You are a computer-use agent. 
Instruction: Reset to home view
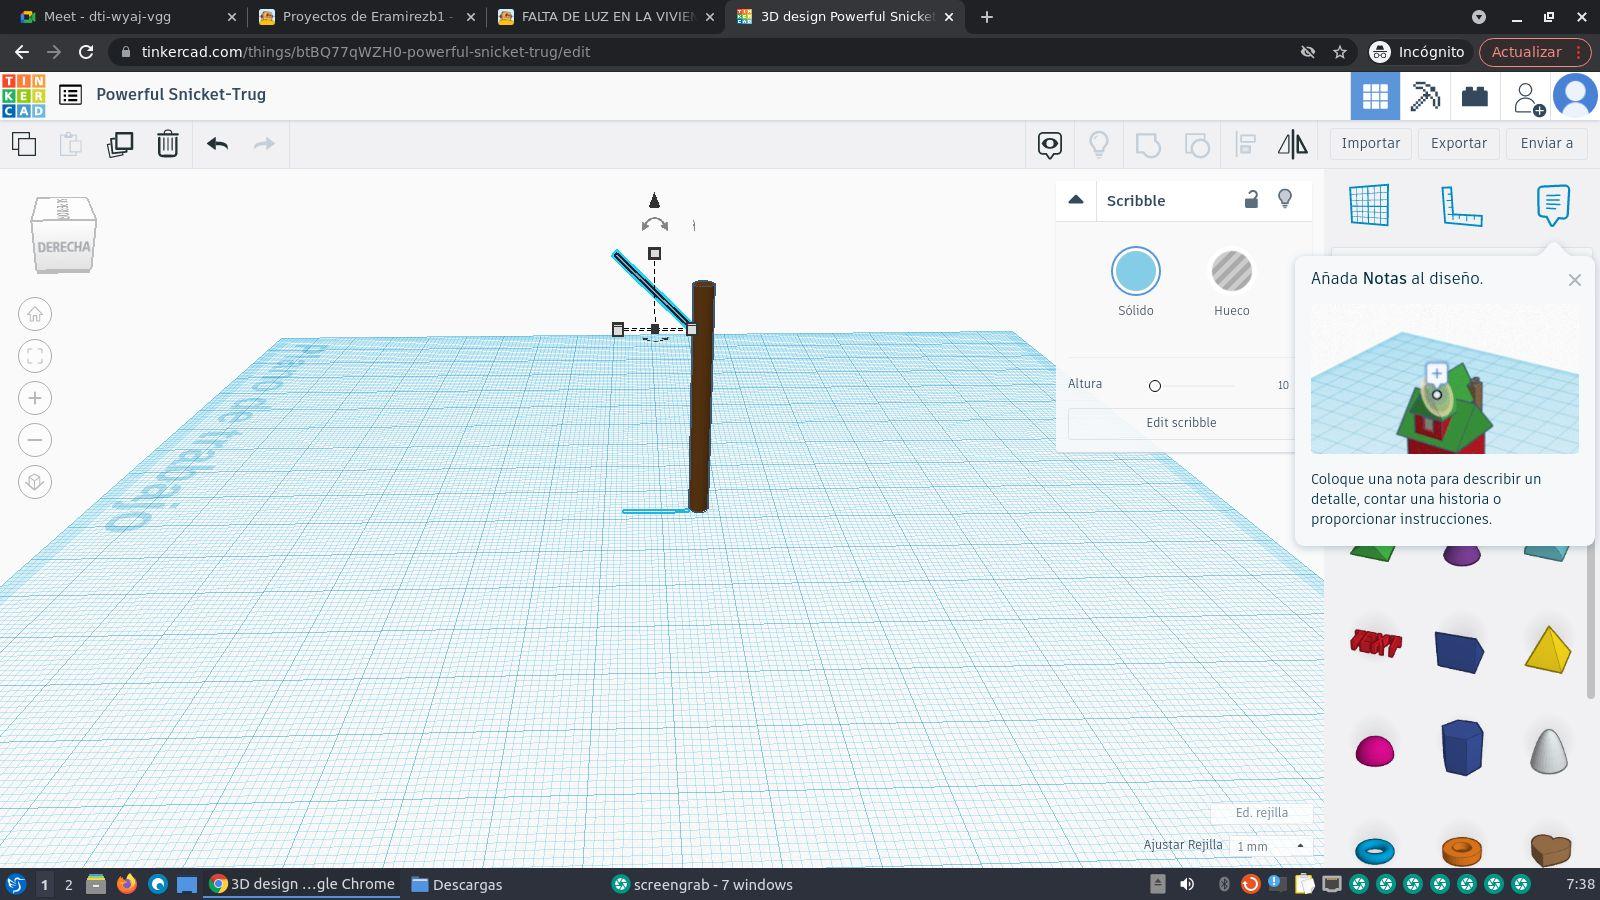coord(35,314)
